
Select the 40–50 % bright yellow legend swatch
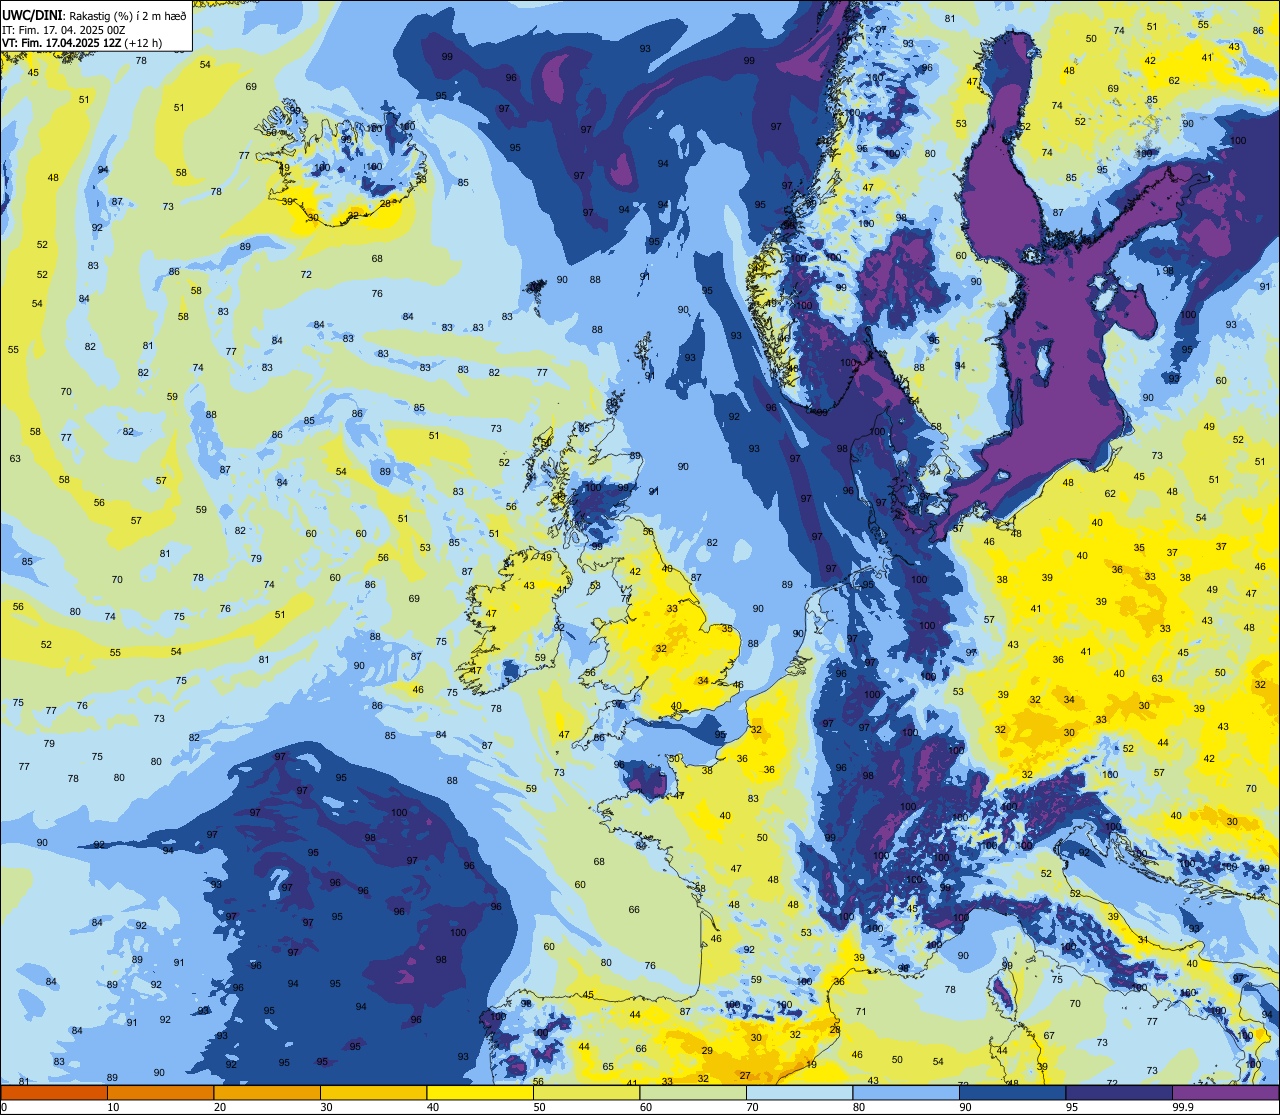[480, 1092]
